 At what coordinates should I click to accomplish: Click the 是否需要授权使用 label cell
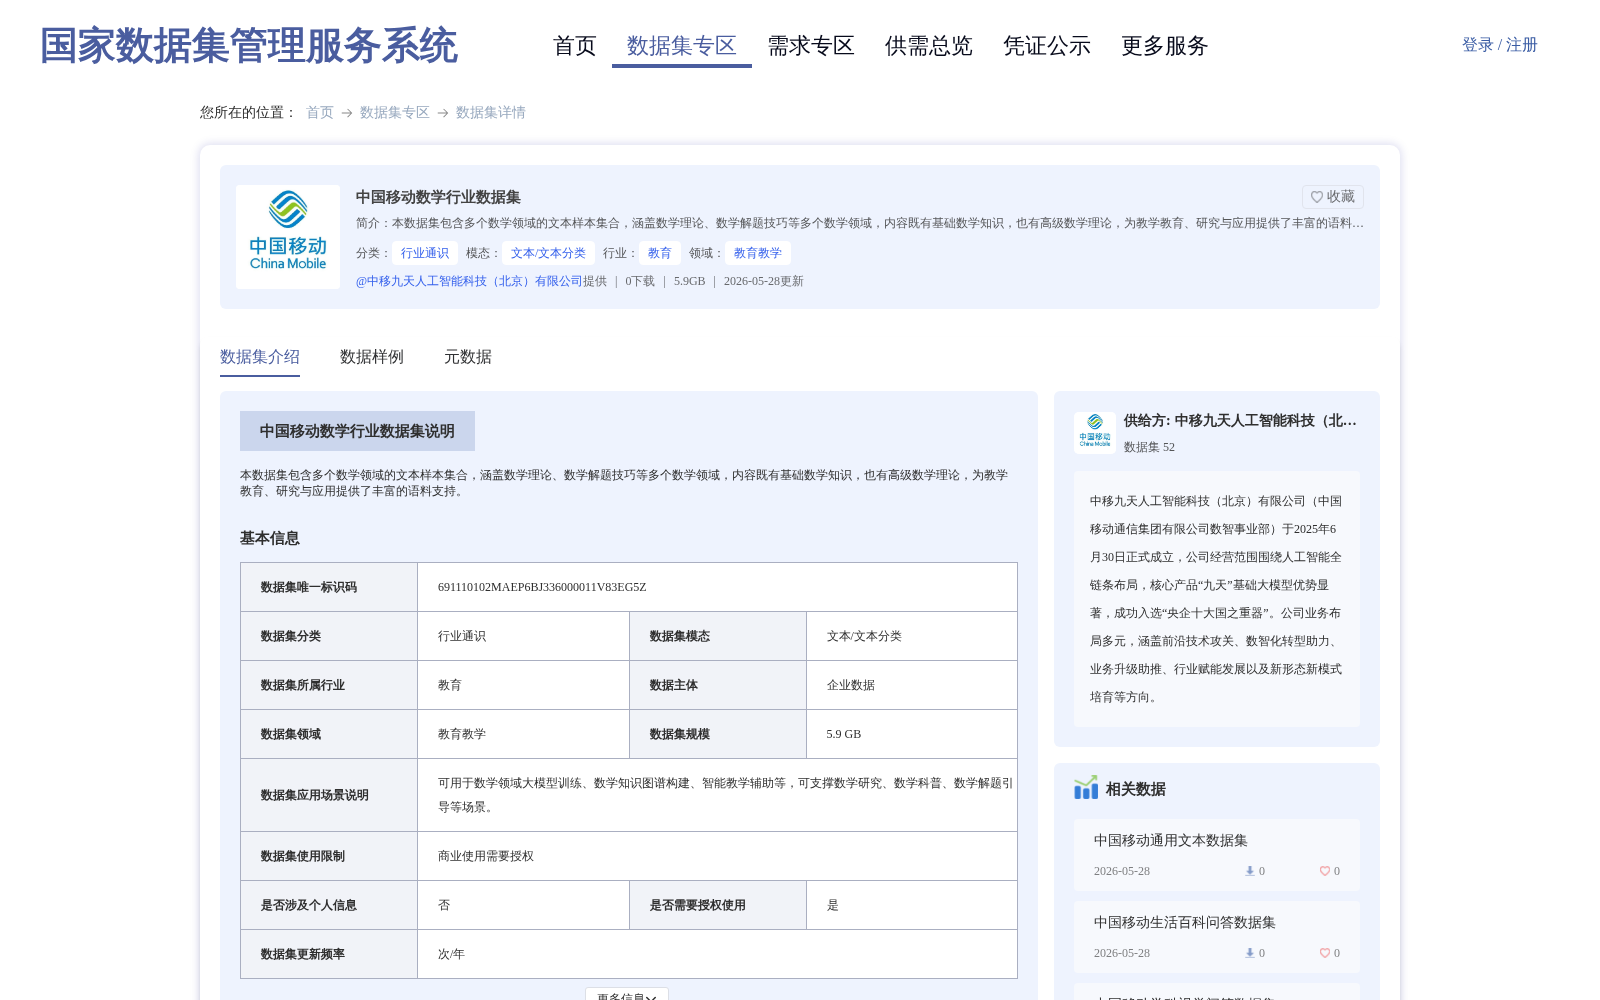click(718, 905)
